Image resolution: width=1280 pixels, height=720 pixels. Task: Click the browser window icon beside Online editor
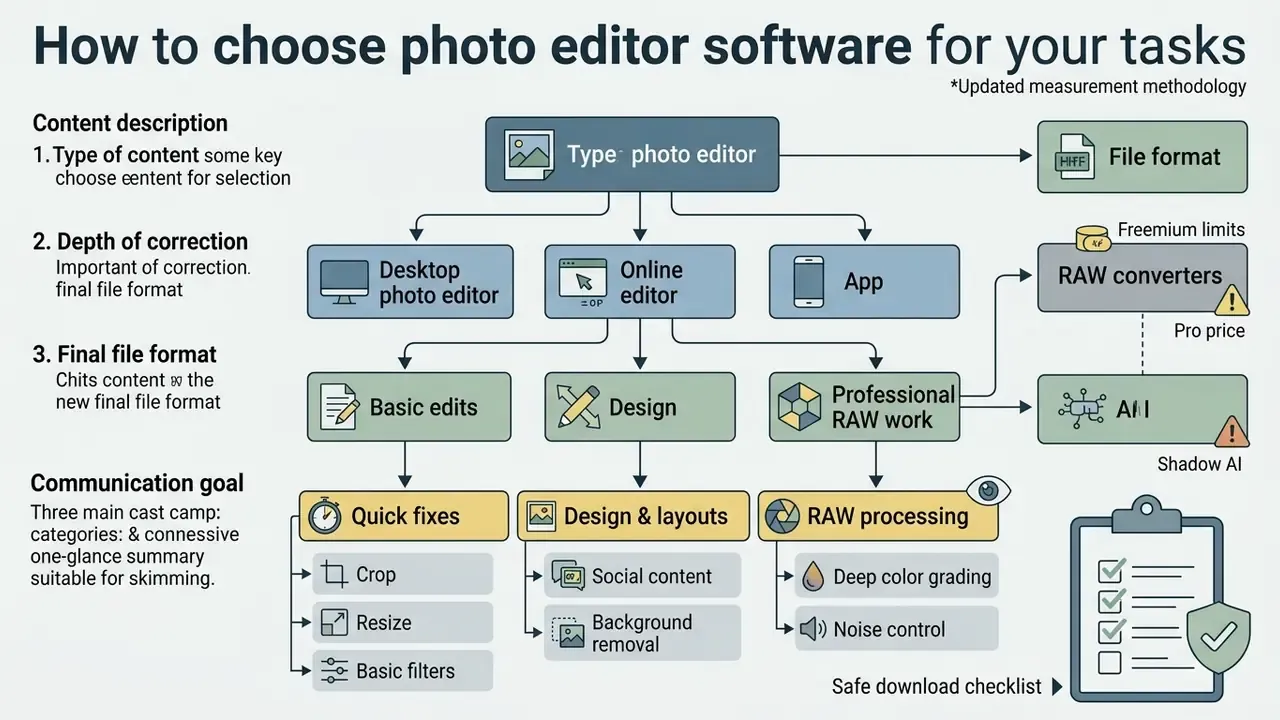(581, 281)
